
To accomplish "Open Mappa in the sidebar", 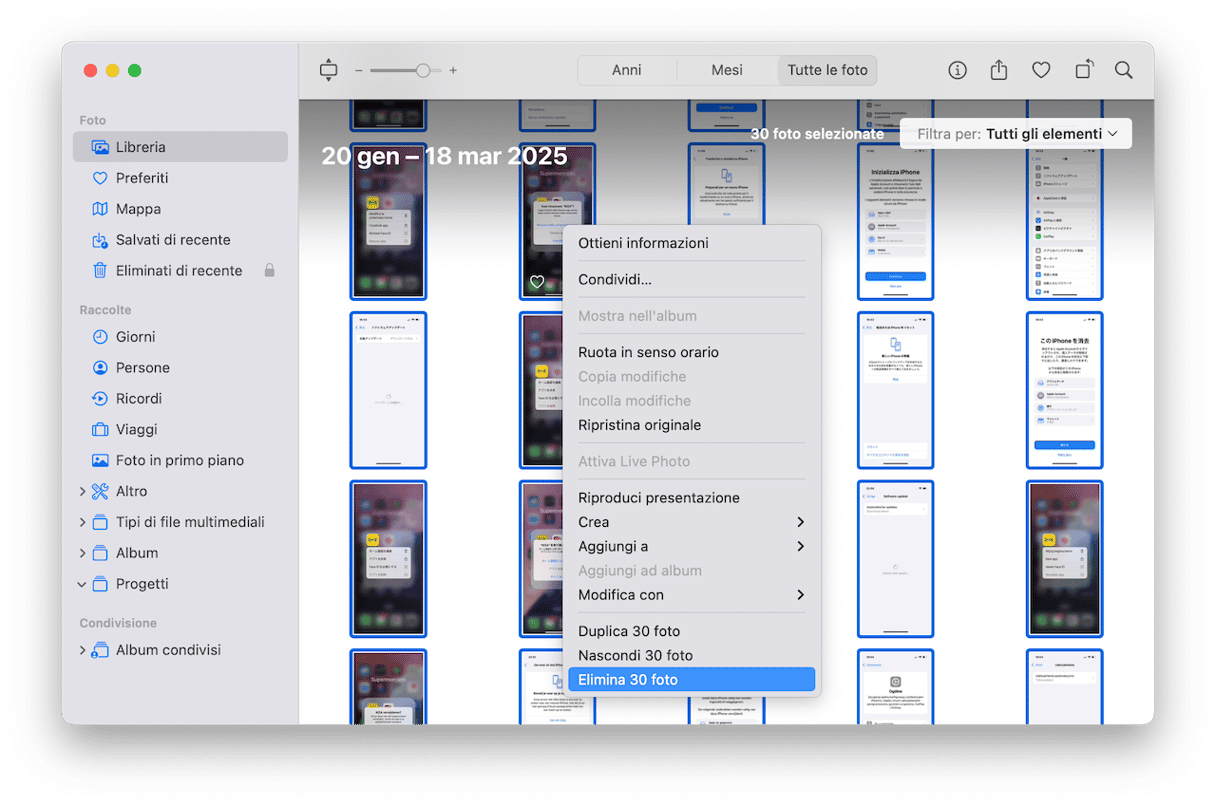I will tap(138, 209).
